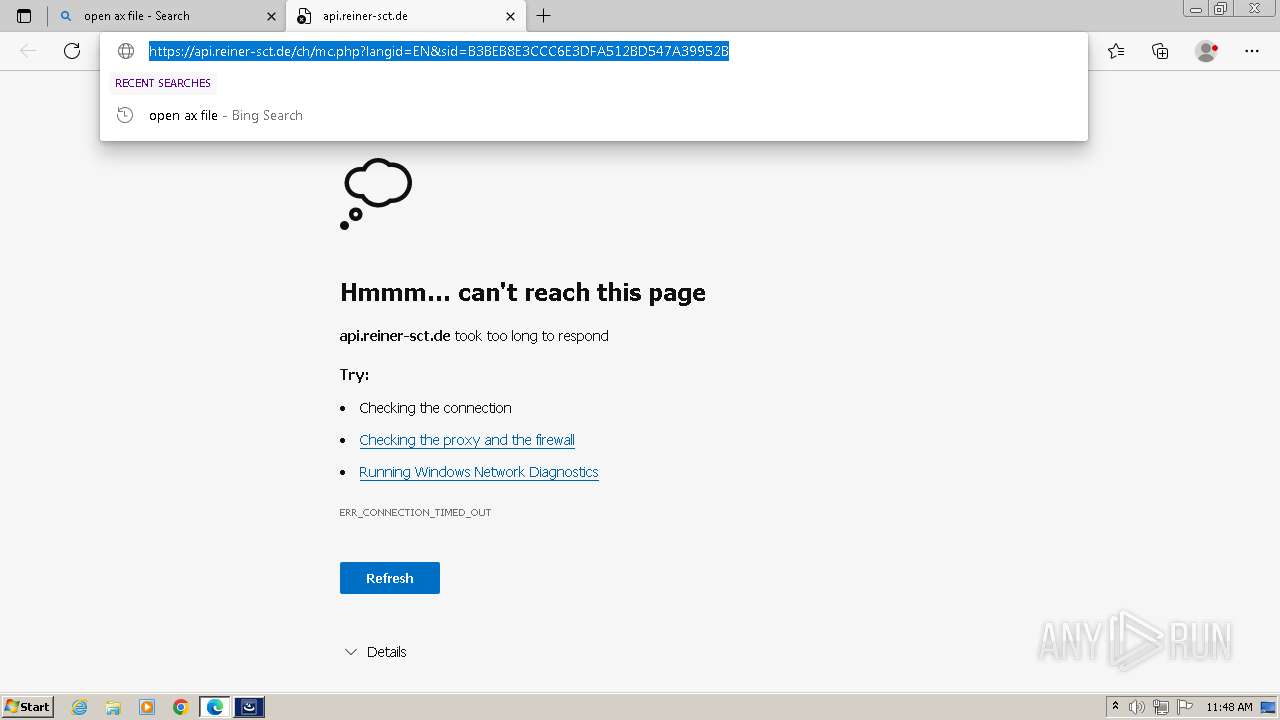Launch Internet Explorer from the taskbar
The width and height of the screenshot is (1280, 720).
point(80,707)
